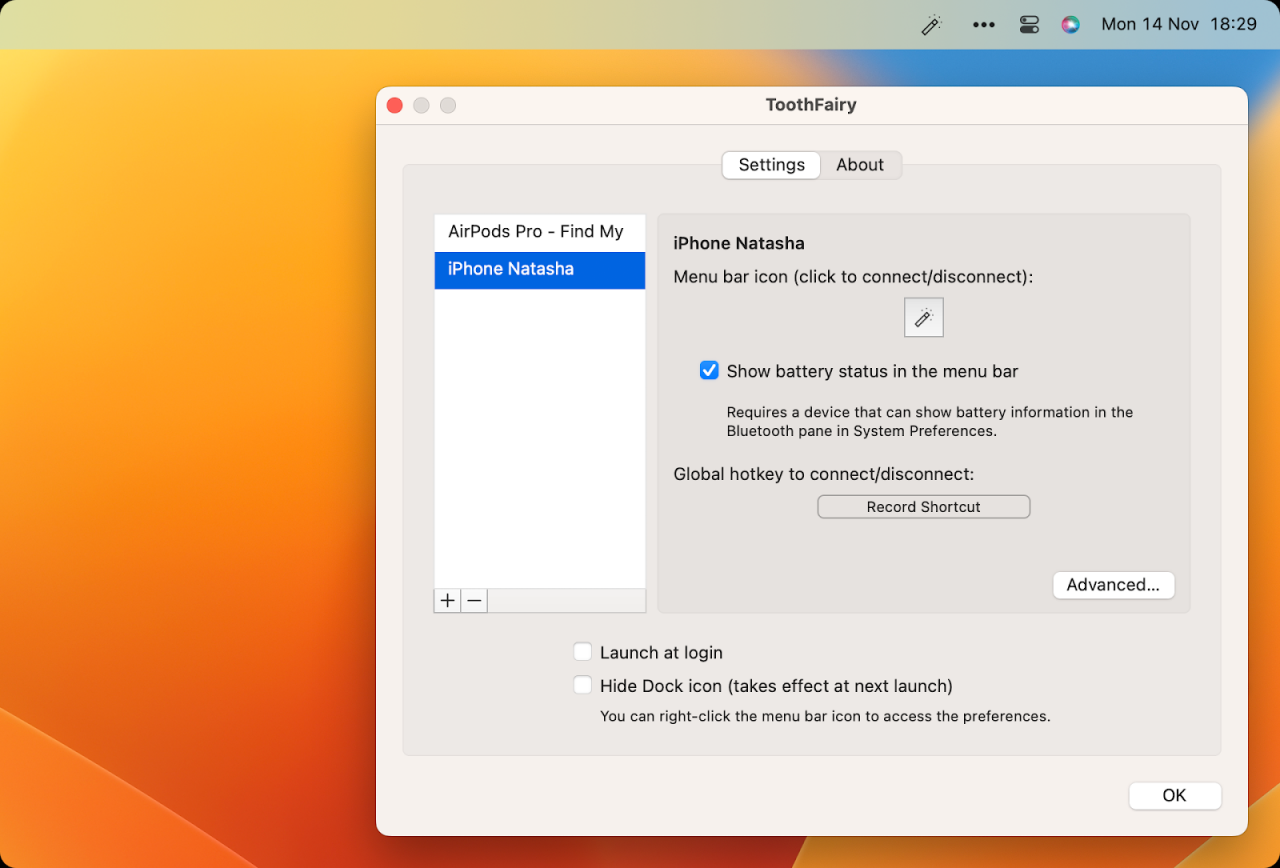This screenshot has height=868, width=1280.
Task: Click the Record Shortcut button
Action: point(923,507)
